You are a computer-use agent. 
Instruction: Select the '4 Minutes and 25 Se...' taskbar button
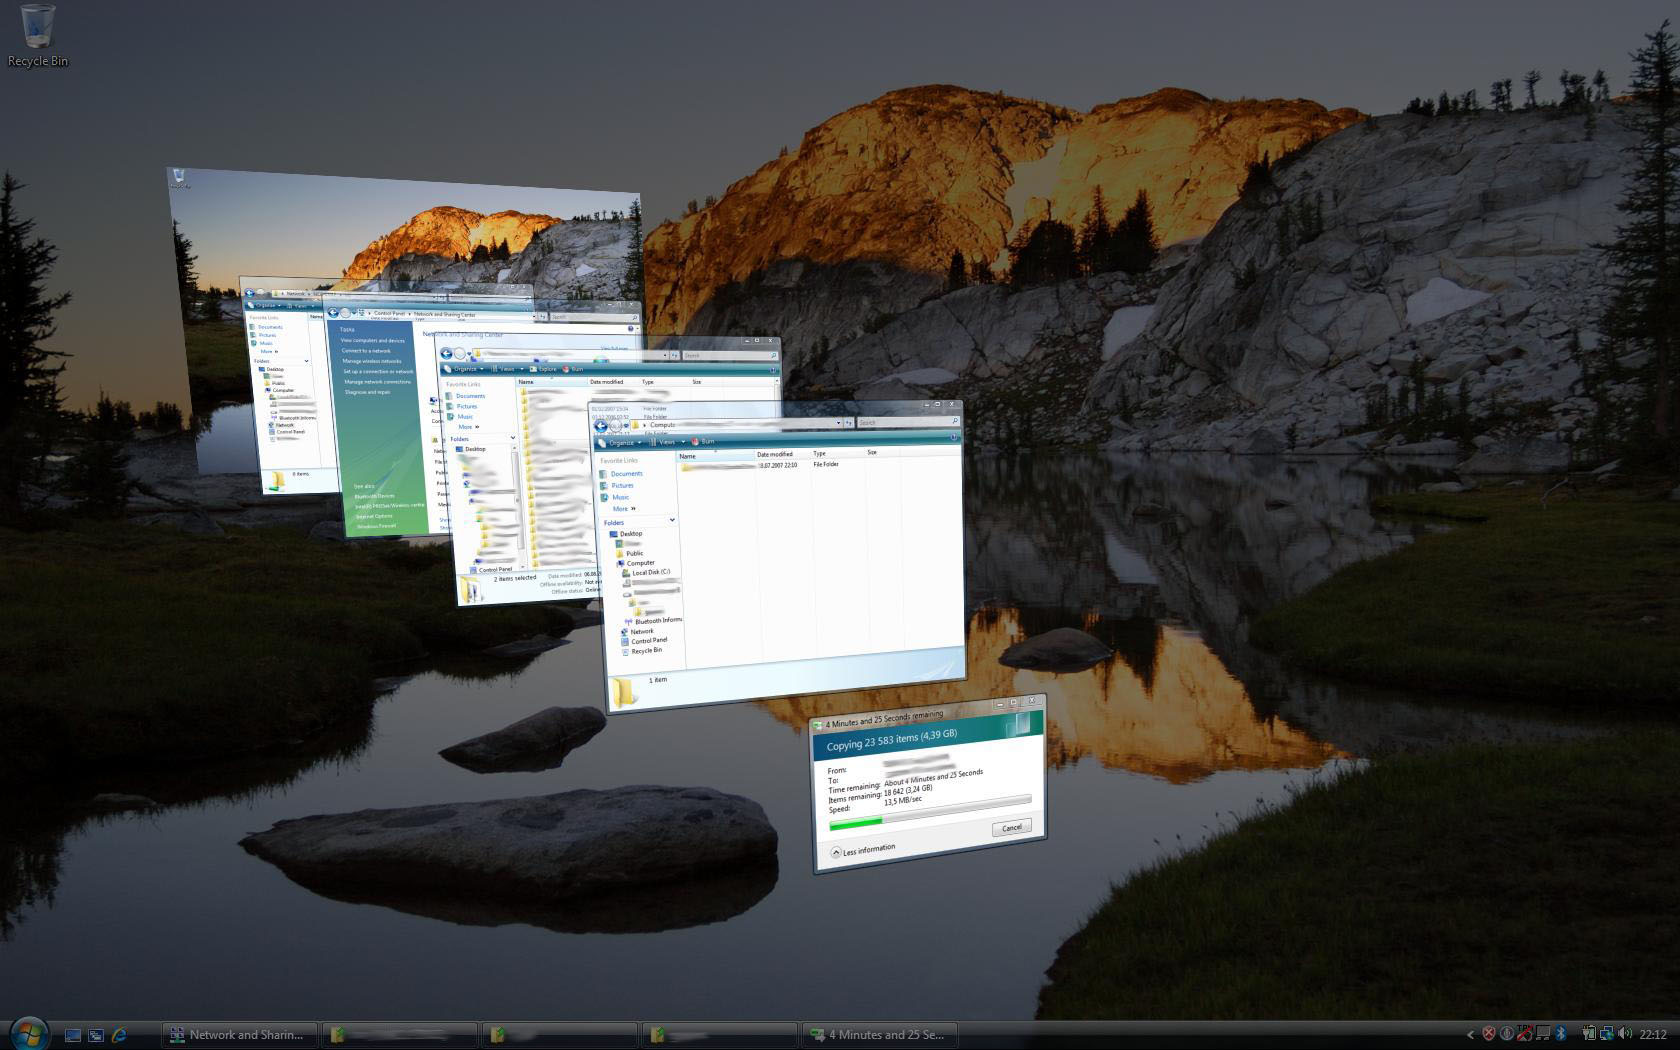(879, 1035)
